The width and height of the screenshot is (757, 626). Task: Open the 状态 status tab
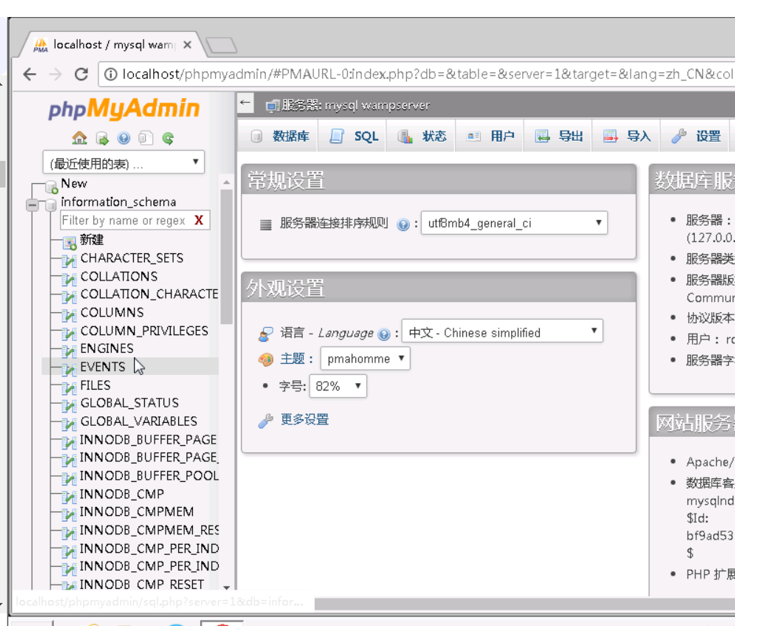click(421, 137)
